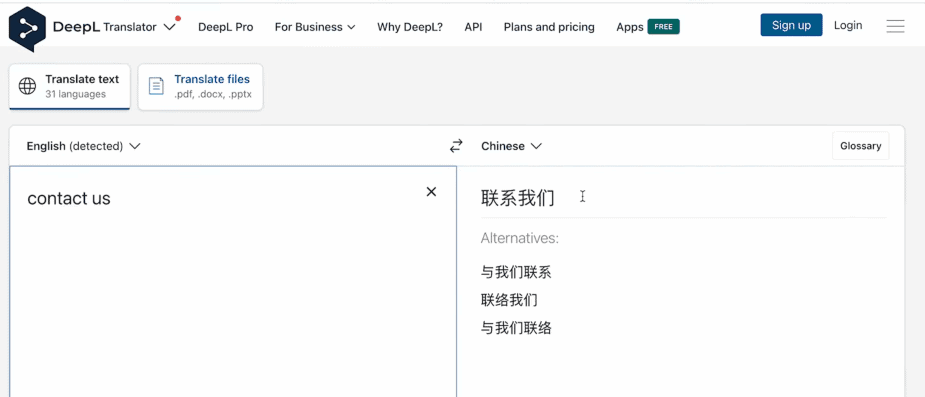Choose alternative 与我们联系
The image size is (925, 397).
[x=516, y=272]
